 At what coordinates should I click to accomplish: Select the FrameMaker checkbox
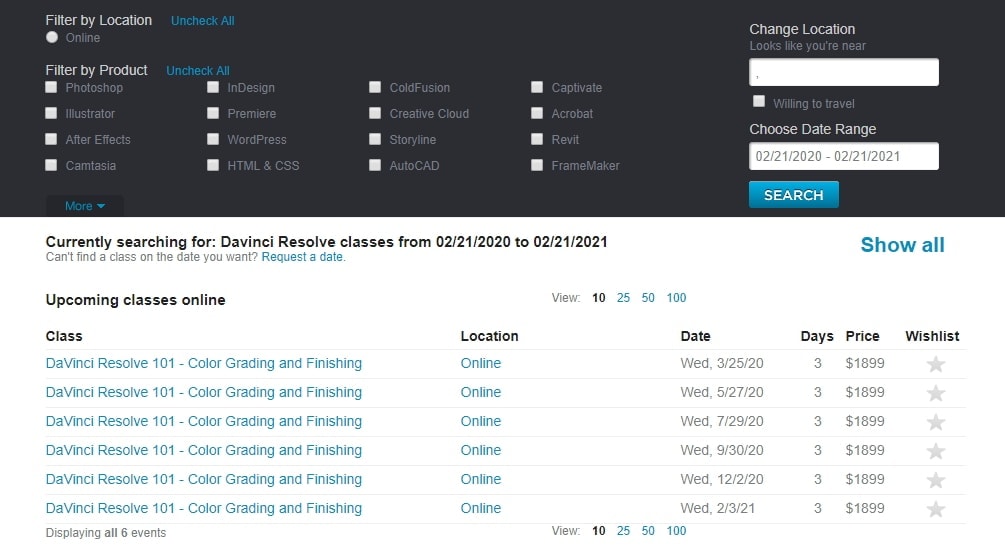pos(537,165)
